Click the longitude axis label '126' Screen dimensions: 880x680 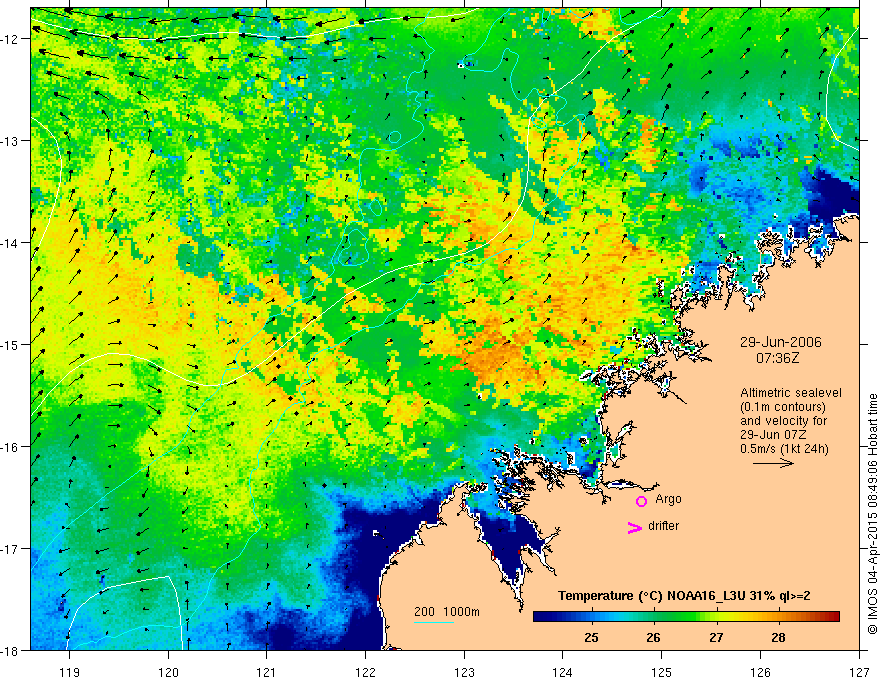coord(760,672)
